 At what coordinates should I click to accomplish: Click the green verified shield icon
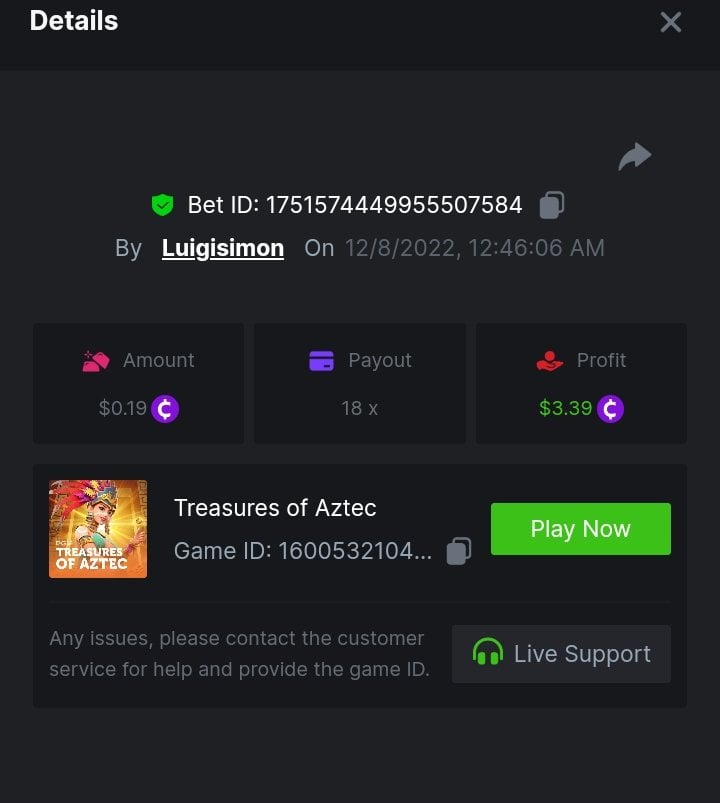(162, 205)
